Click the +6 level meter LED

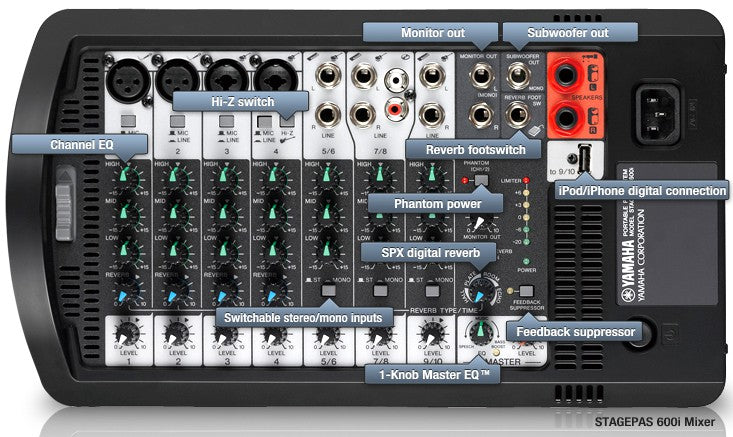tap(526, 192)
